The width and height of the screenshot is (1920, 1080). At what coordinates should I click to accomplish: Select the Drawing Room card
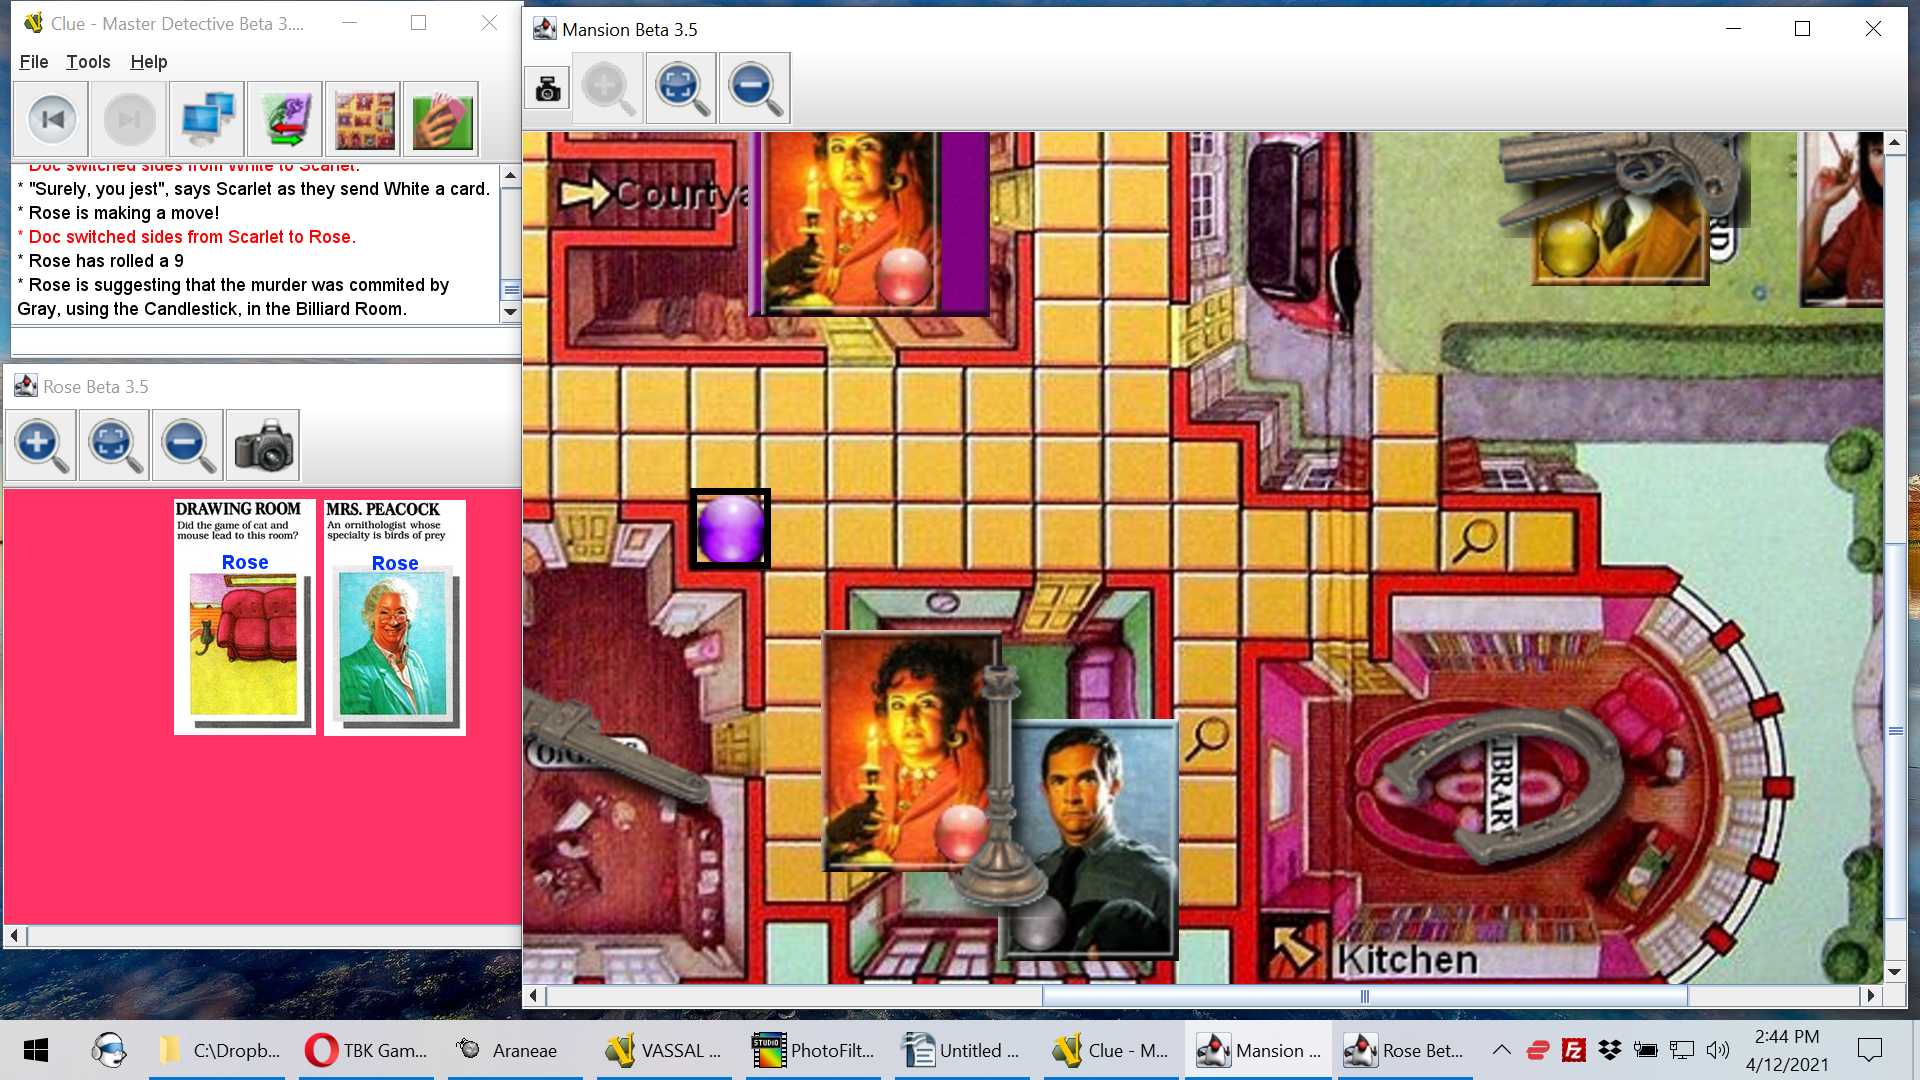click(x=245, y=617)
